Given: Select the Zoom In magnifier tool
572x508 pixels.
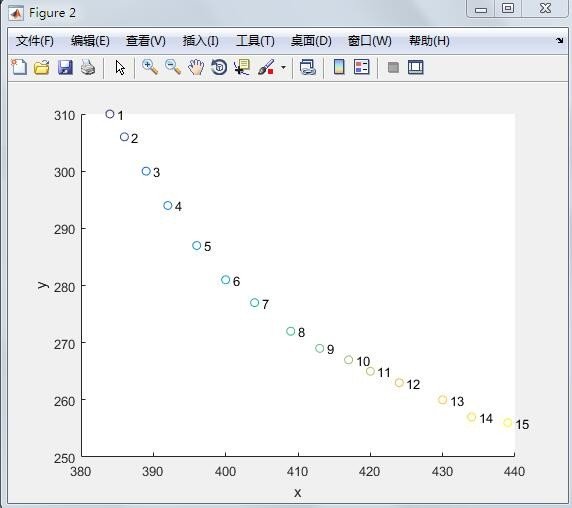Looking at the screenshot, I should (150, 67).
